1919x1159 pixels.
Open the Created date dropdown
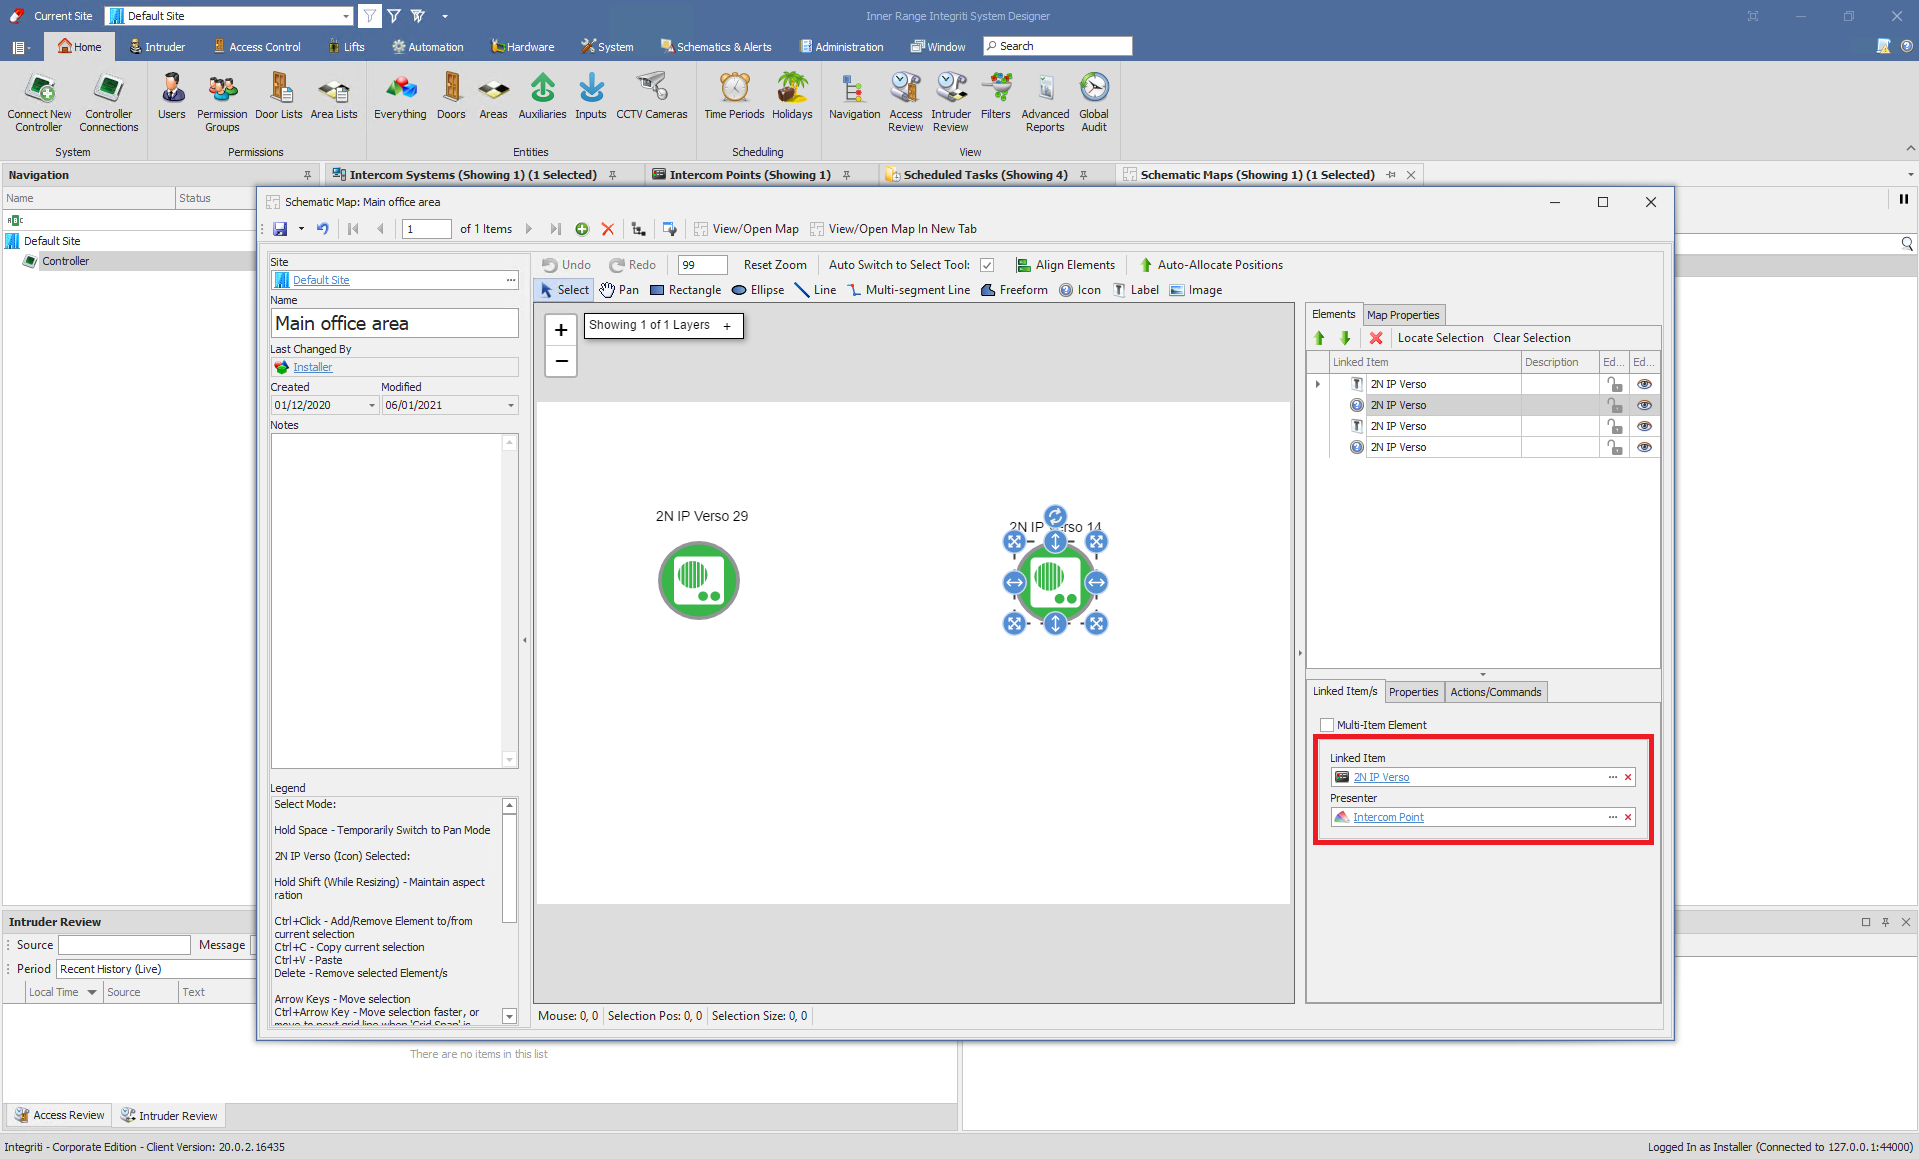372,405
